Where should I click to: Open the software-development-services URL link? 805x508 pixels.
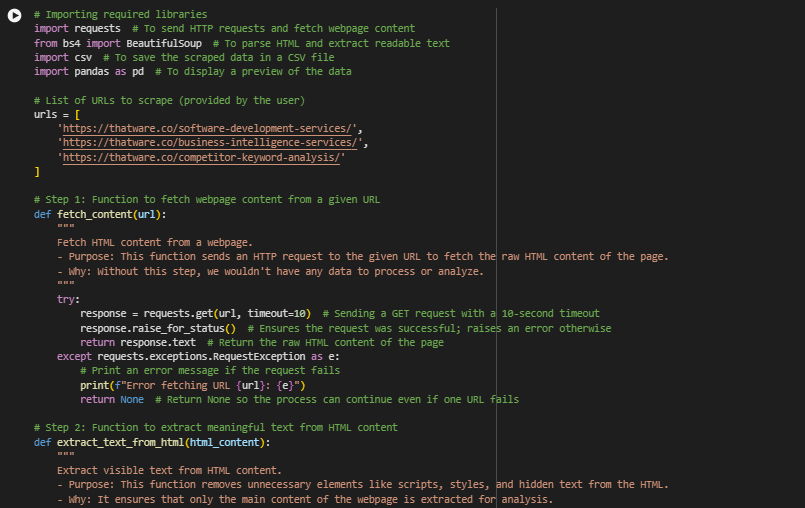click(207, 128)
